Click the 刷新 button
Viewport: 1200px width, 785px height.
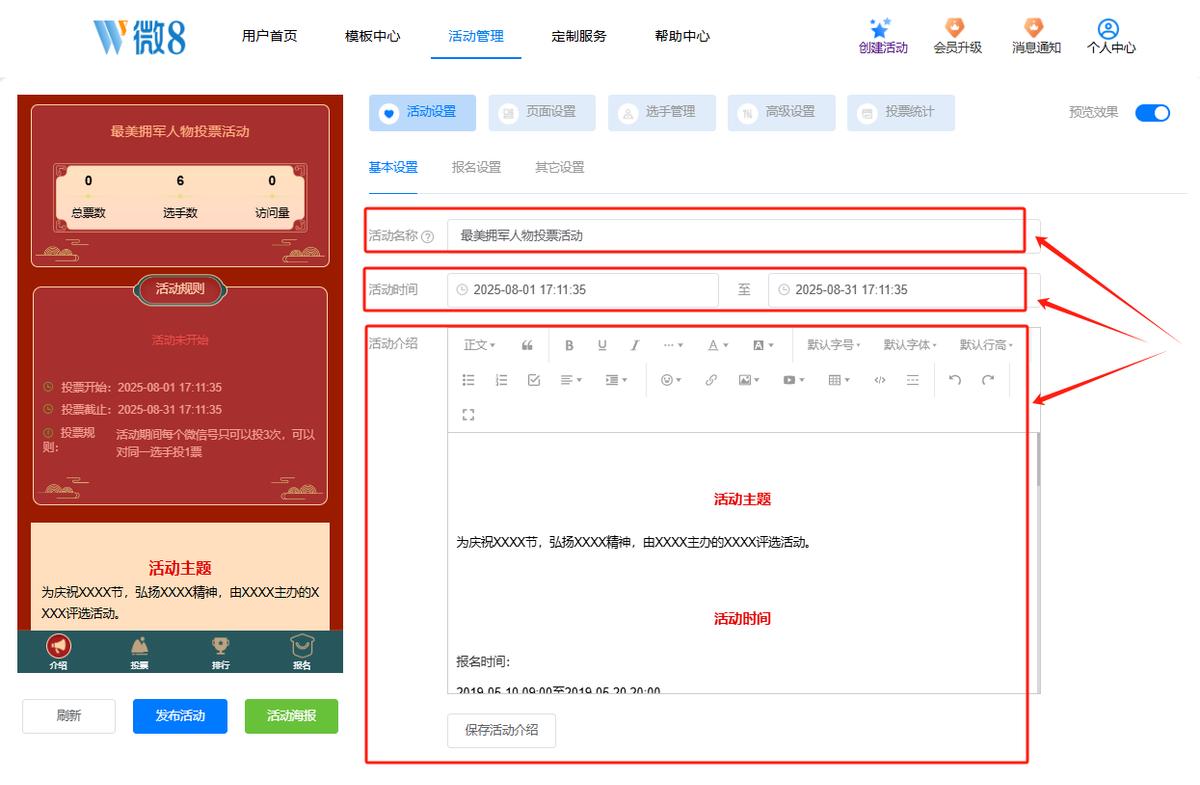tap(69, 716)
